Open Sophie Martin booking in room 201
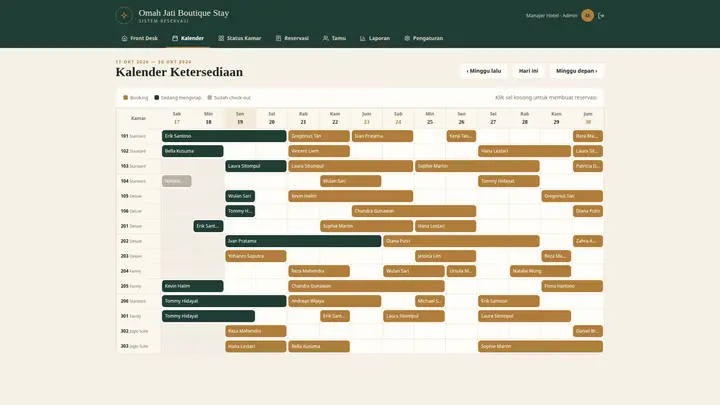720x405 pixels. pyautogui.click(x=366, y=226)
